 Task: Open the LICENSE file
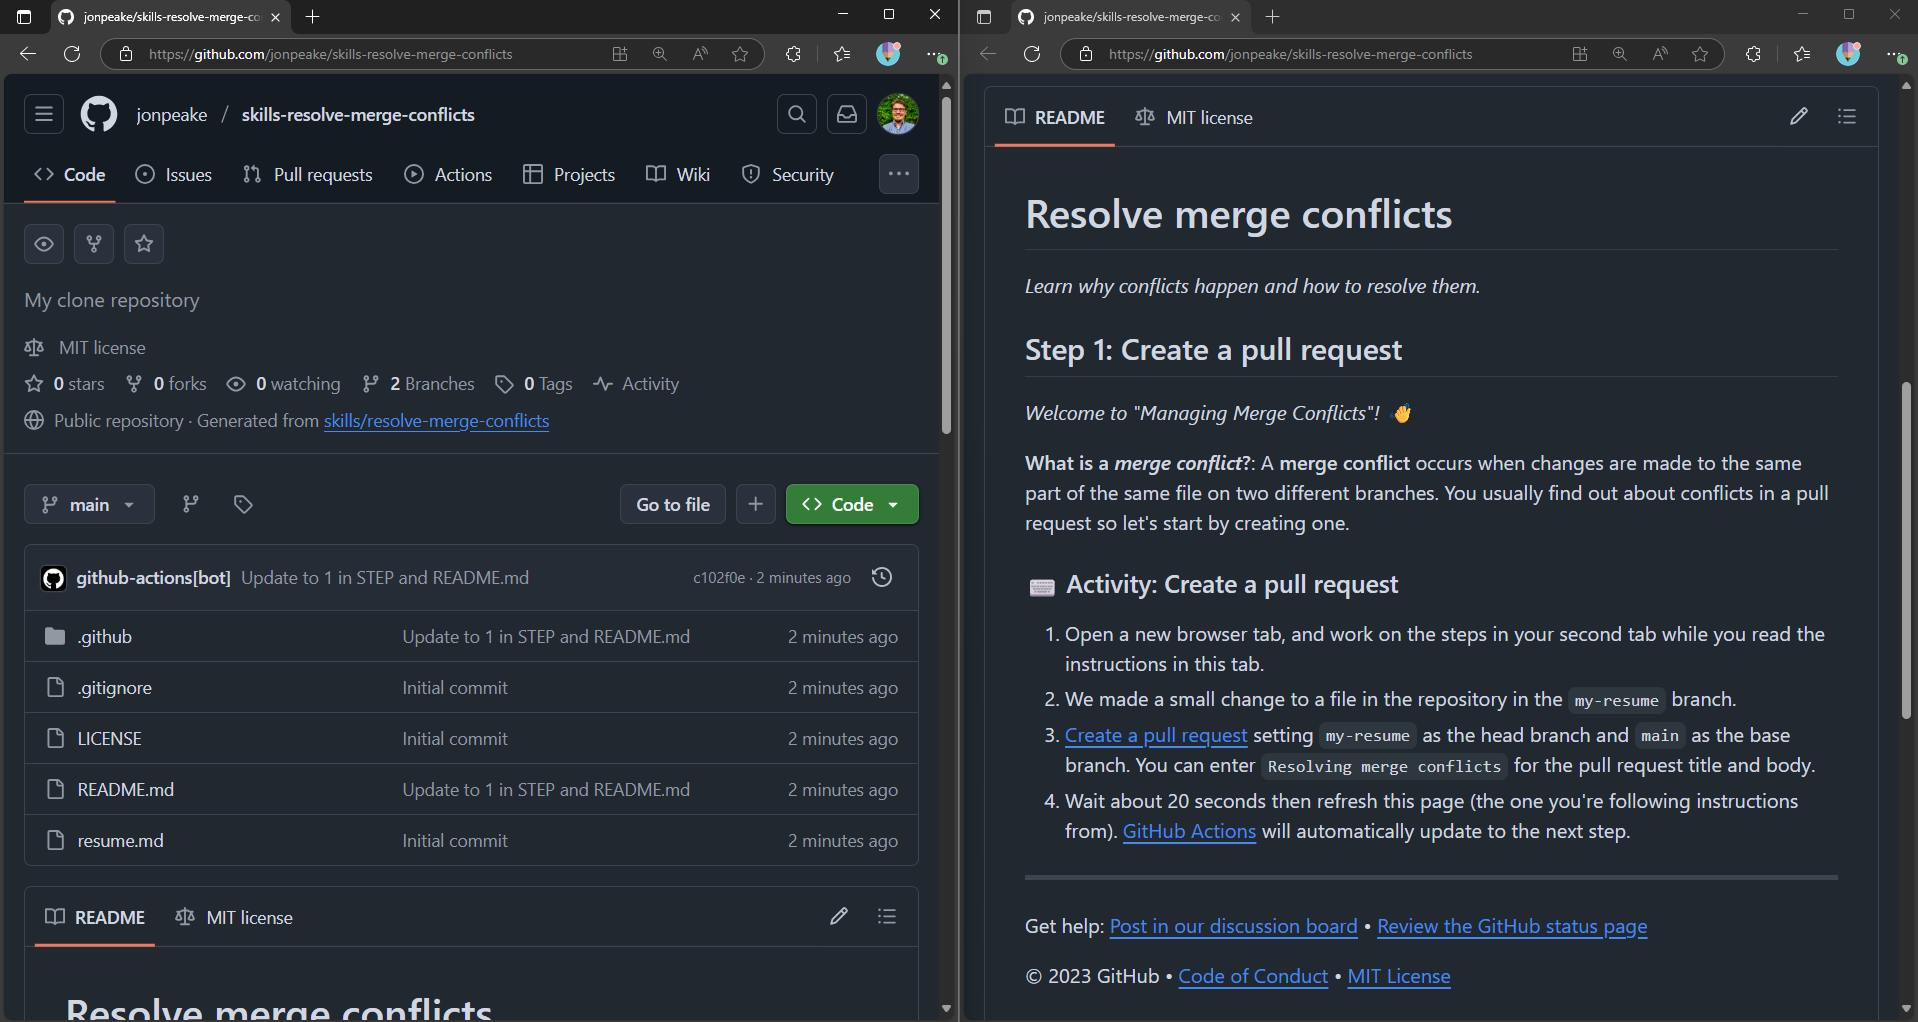tap(110, 739)
